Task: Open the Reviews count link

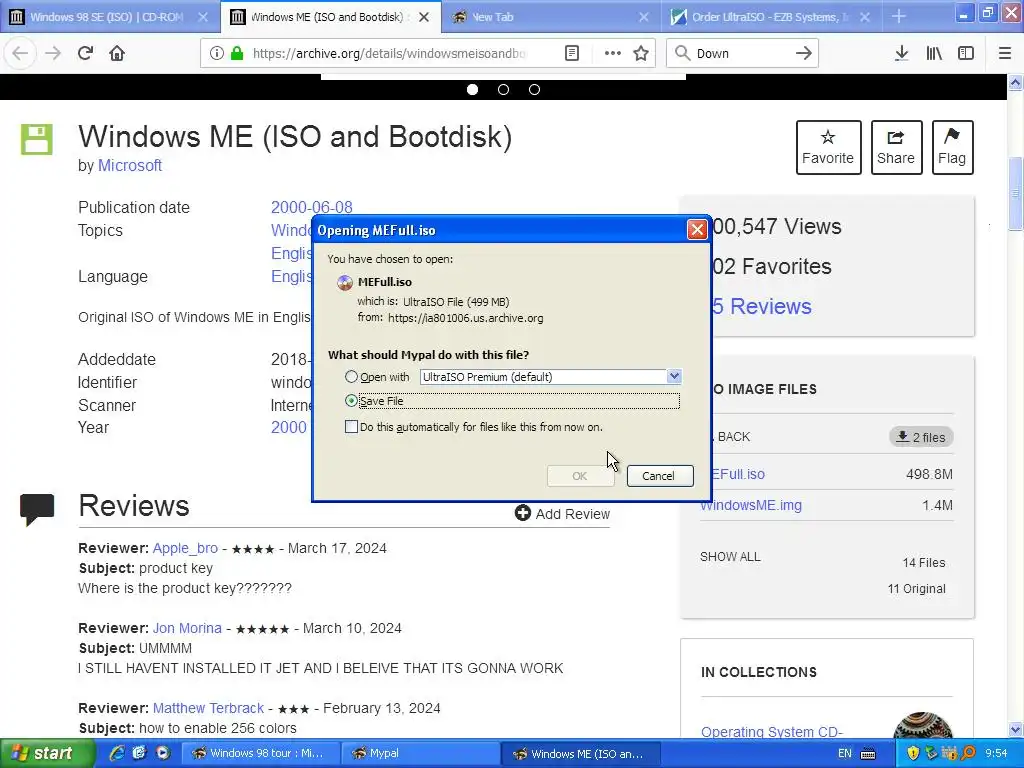Action: [761, 306]
